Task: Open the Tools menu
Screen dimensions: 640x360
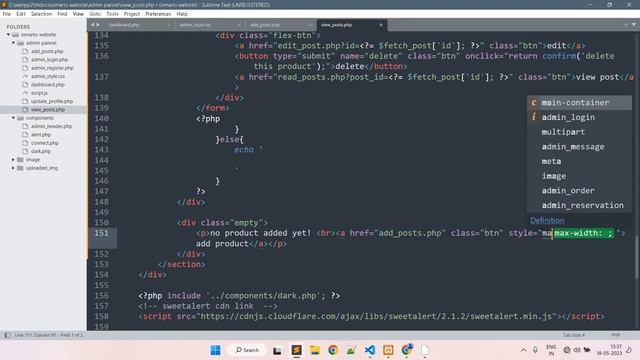Action: tap(112, 14)
